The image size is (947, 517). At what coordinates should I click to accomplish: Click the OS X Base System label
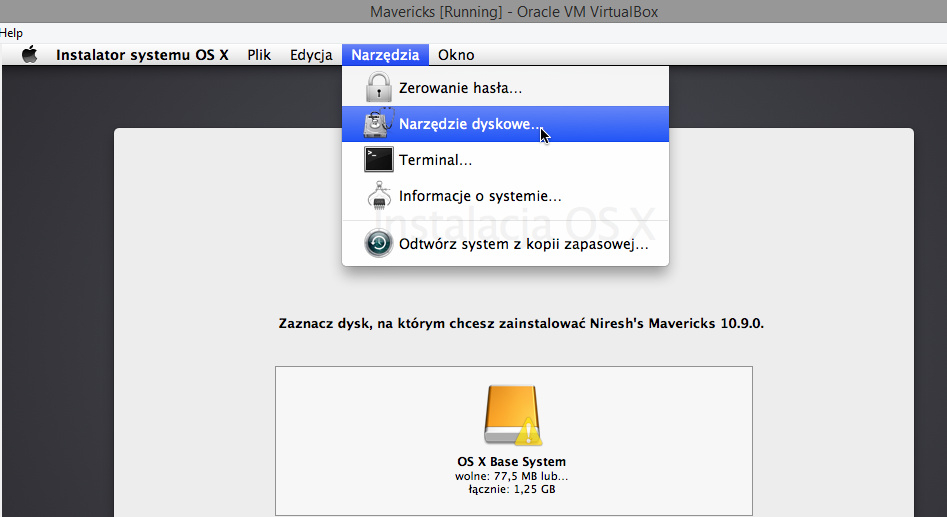[512, 461]
